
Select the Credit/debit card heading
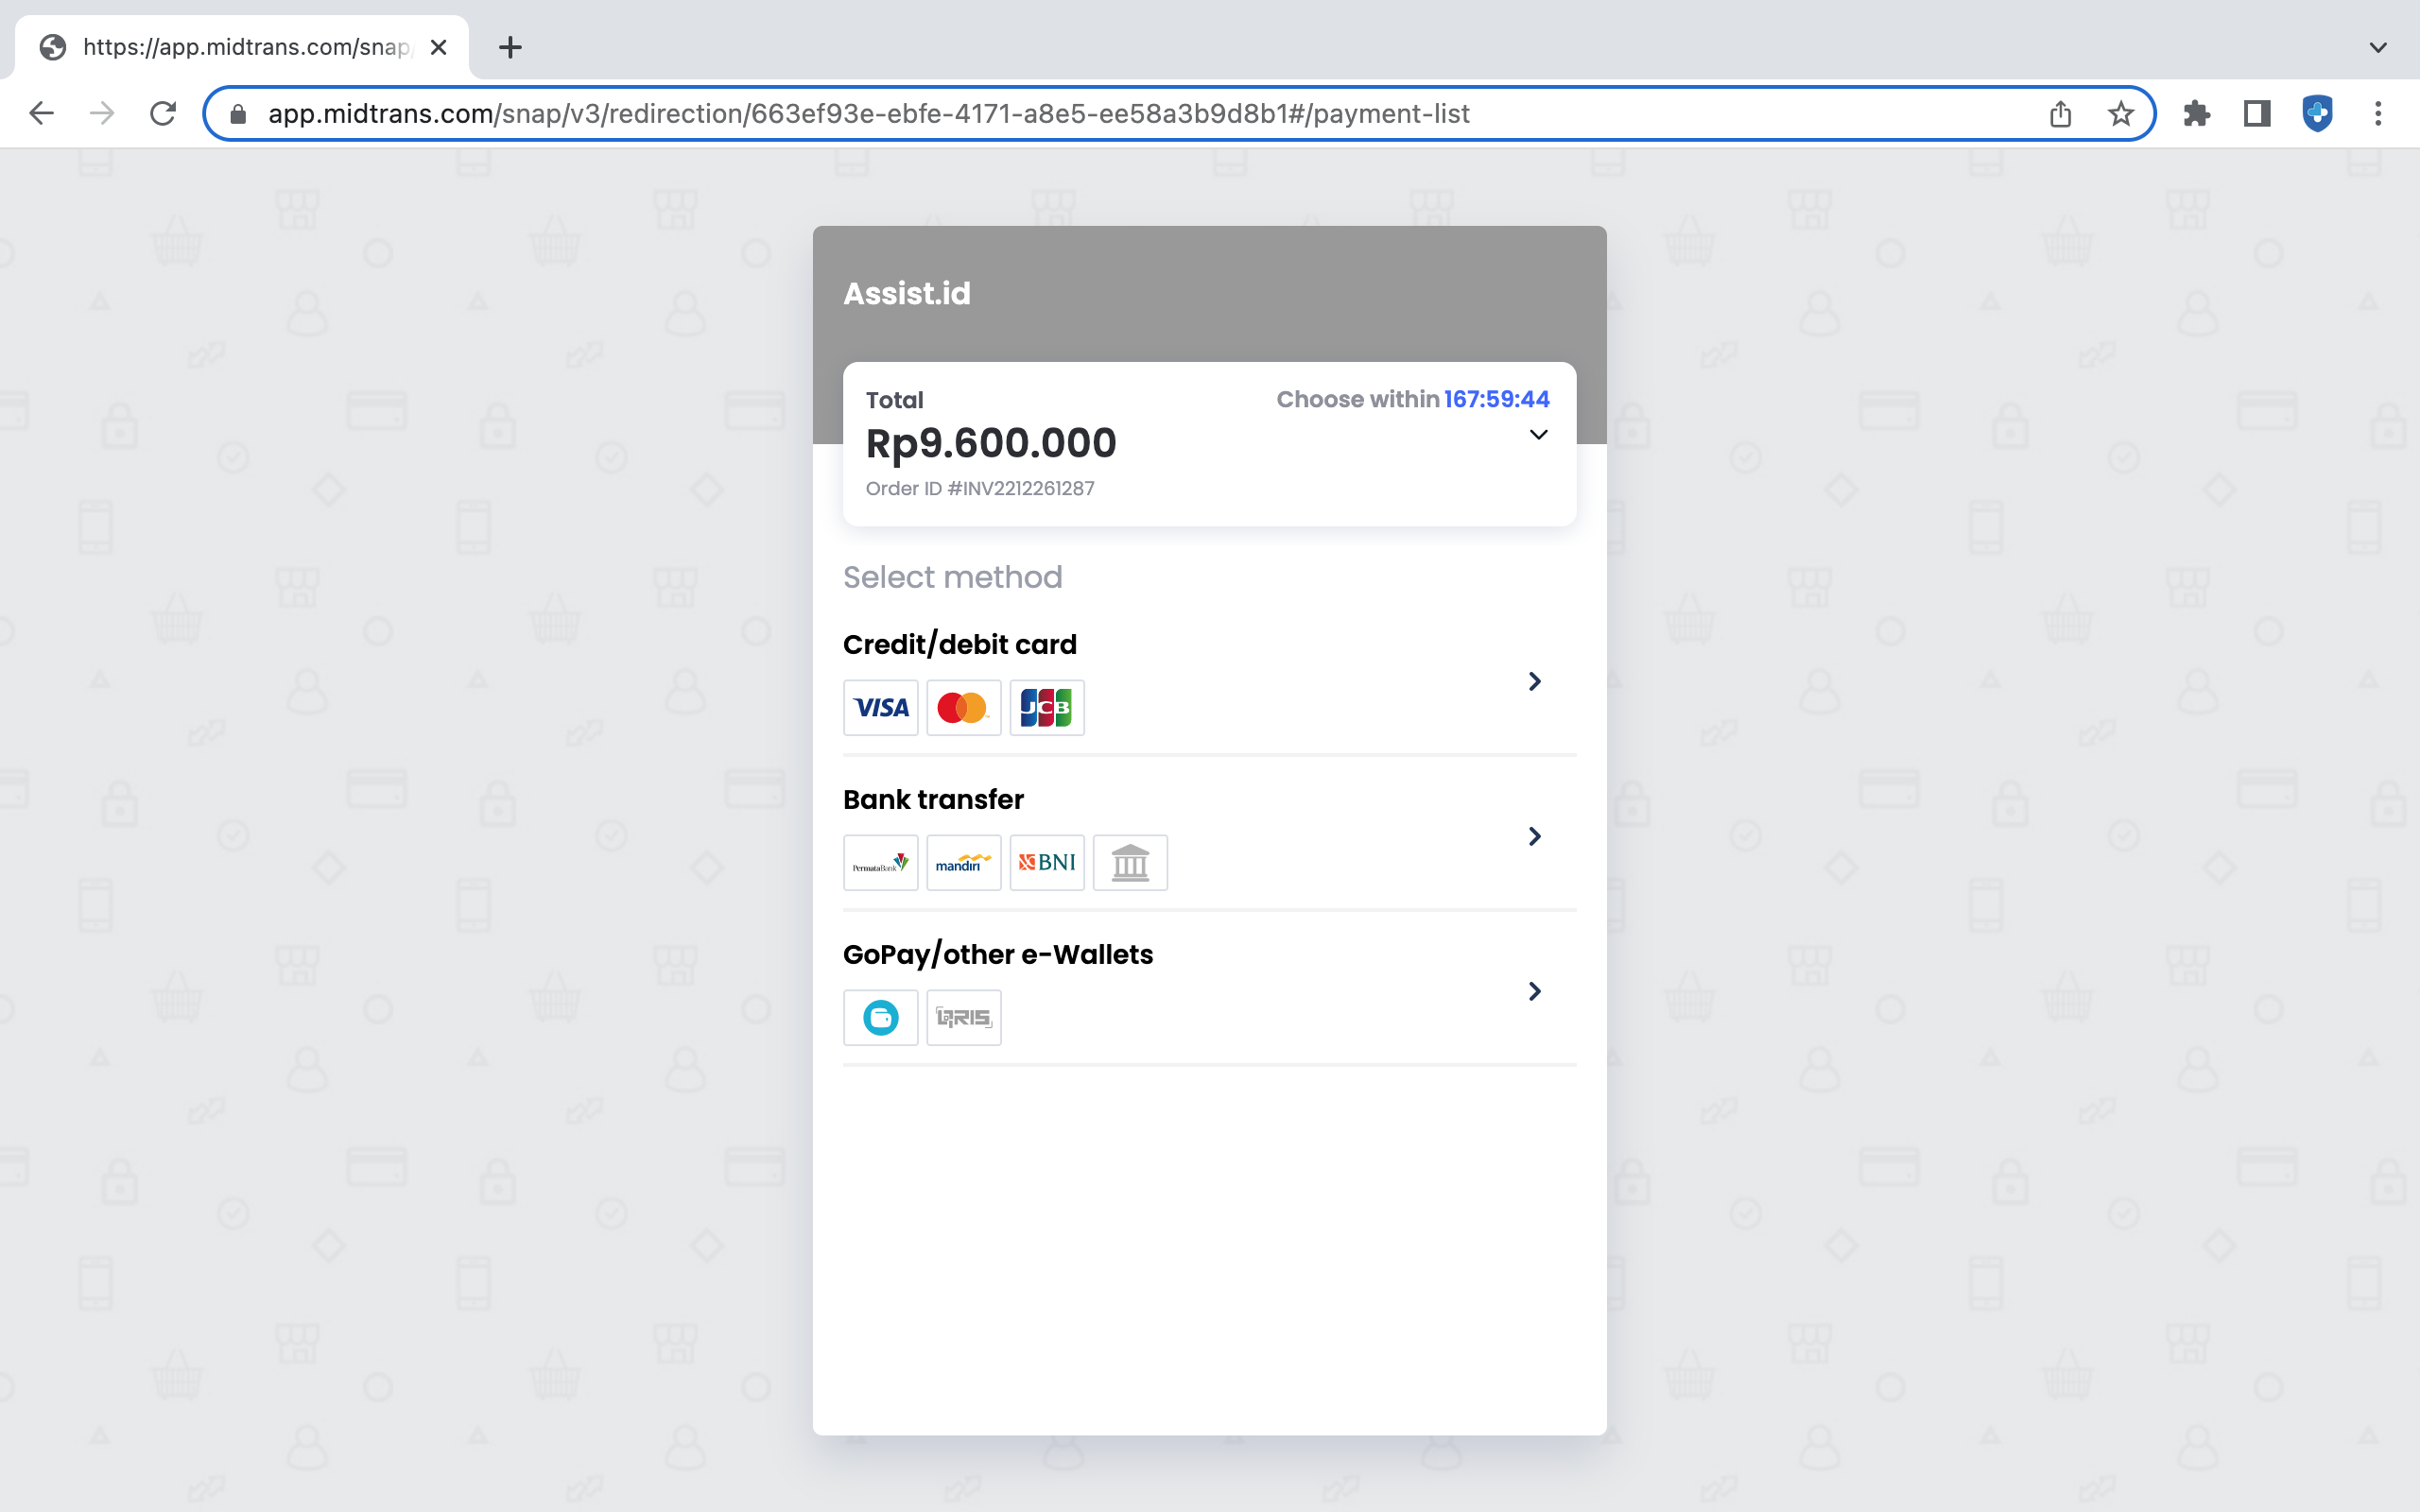pyautogui.click(x=959, y=645)
